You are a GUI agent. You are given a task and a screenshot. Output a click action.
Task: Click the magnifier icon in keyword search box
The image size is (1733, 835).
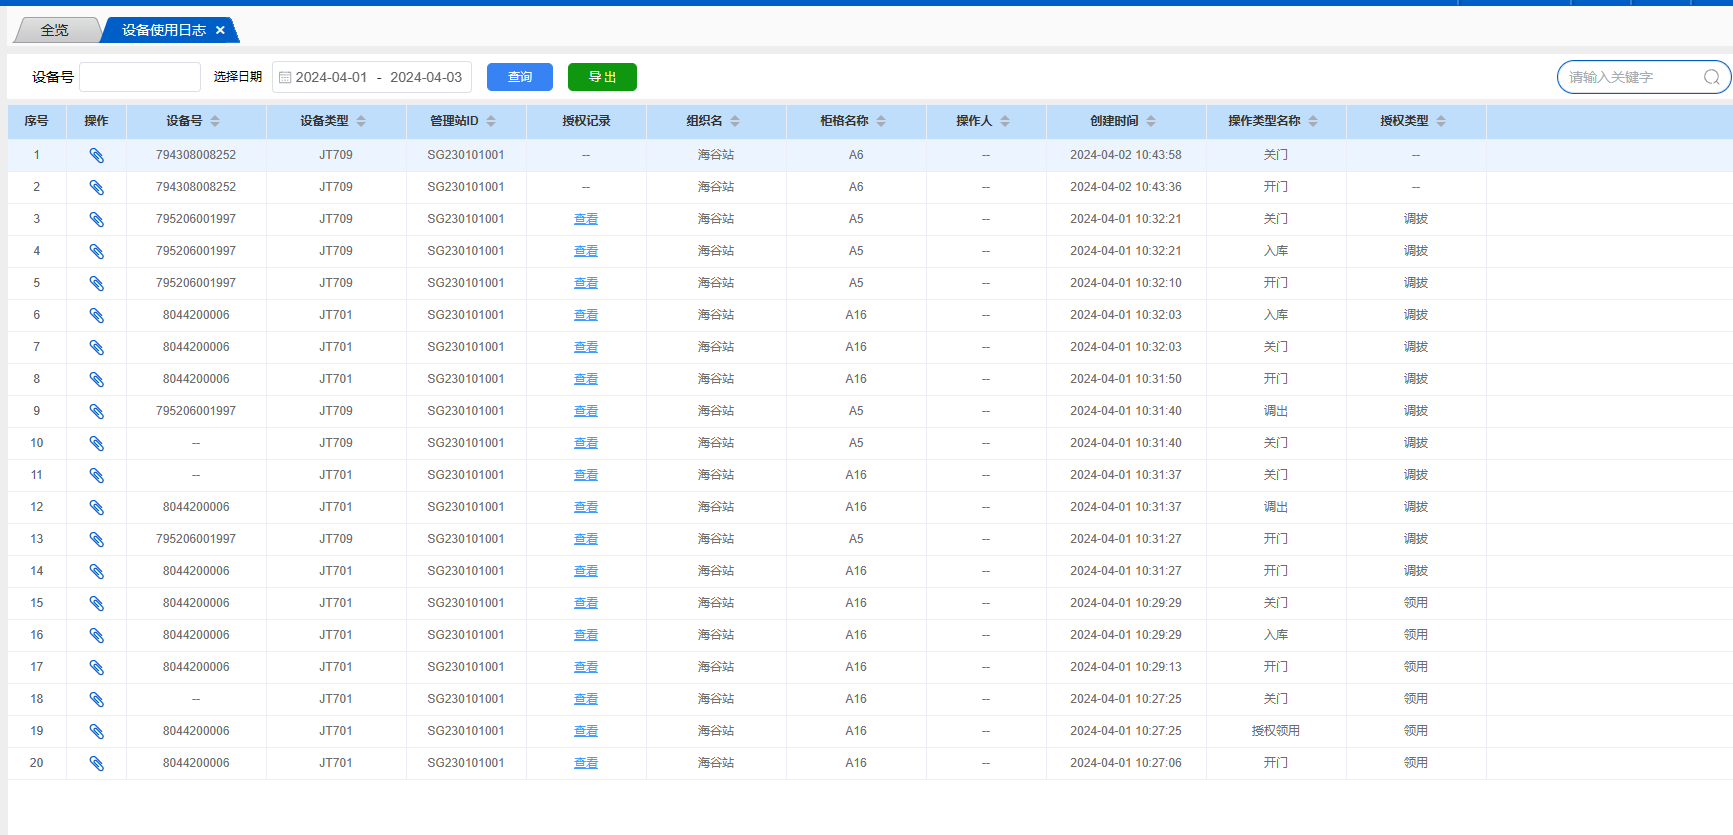tap(1711, 77)
